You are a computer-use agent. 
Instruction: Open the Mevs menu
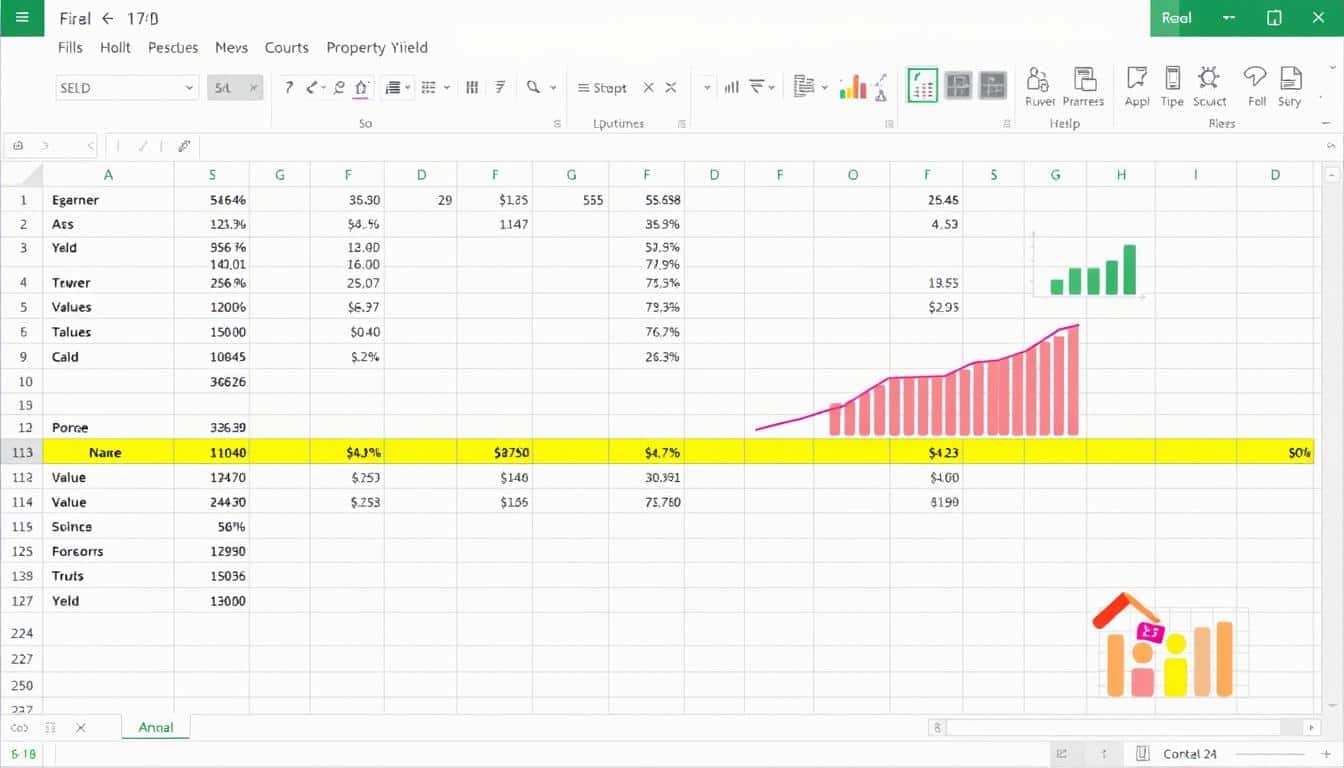(x=231, y=47)
